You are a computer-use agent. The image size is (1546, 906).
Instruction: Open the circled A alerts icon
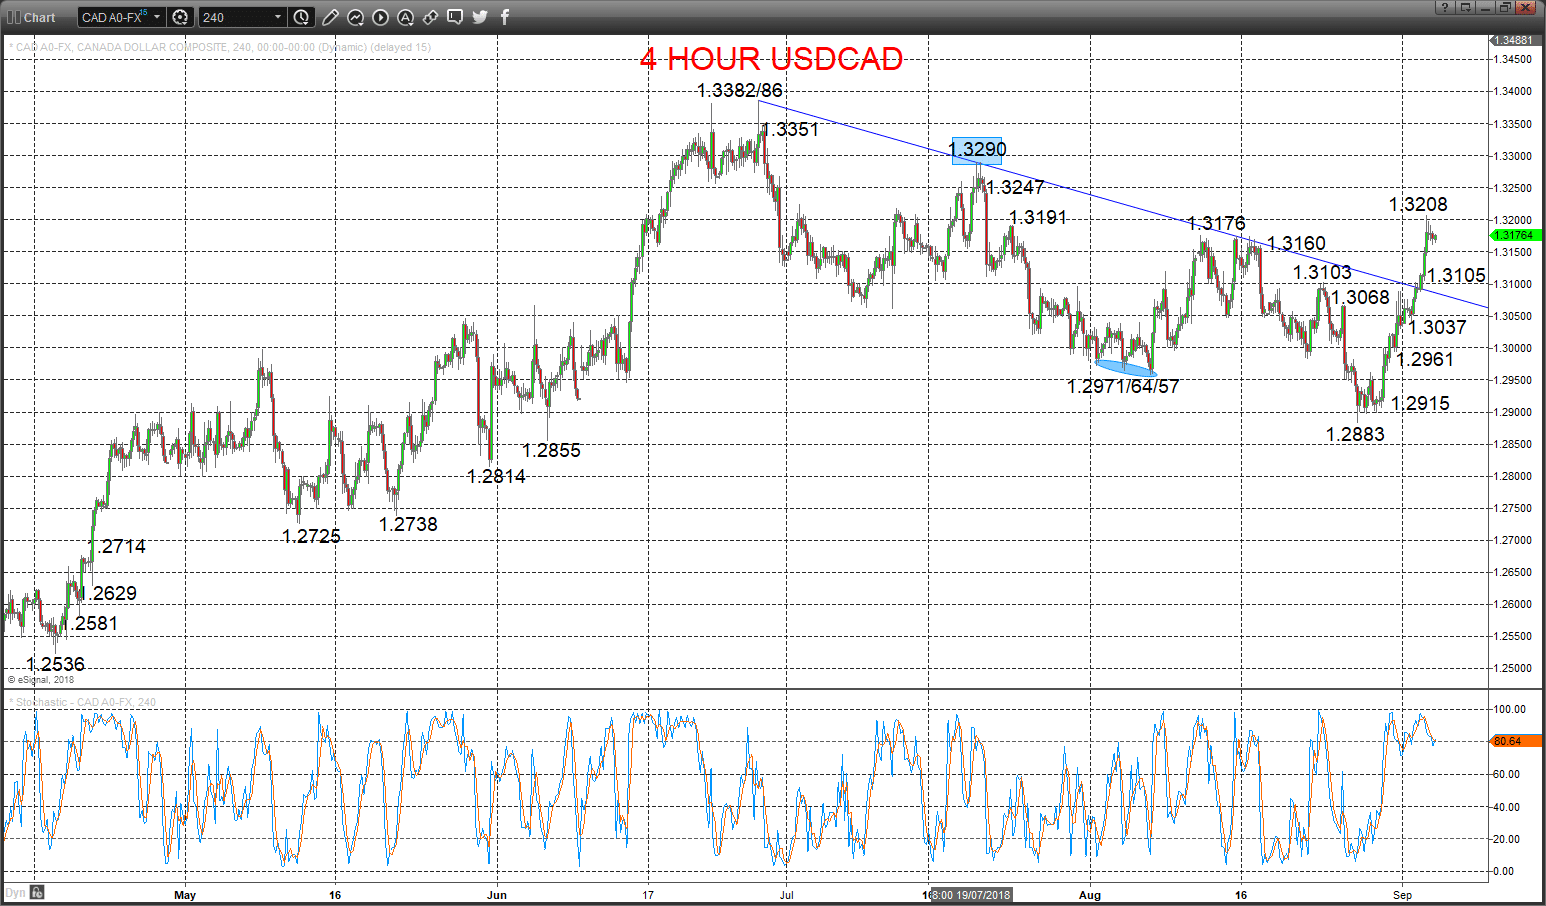click(405, 17)
